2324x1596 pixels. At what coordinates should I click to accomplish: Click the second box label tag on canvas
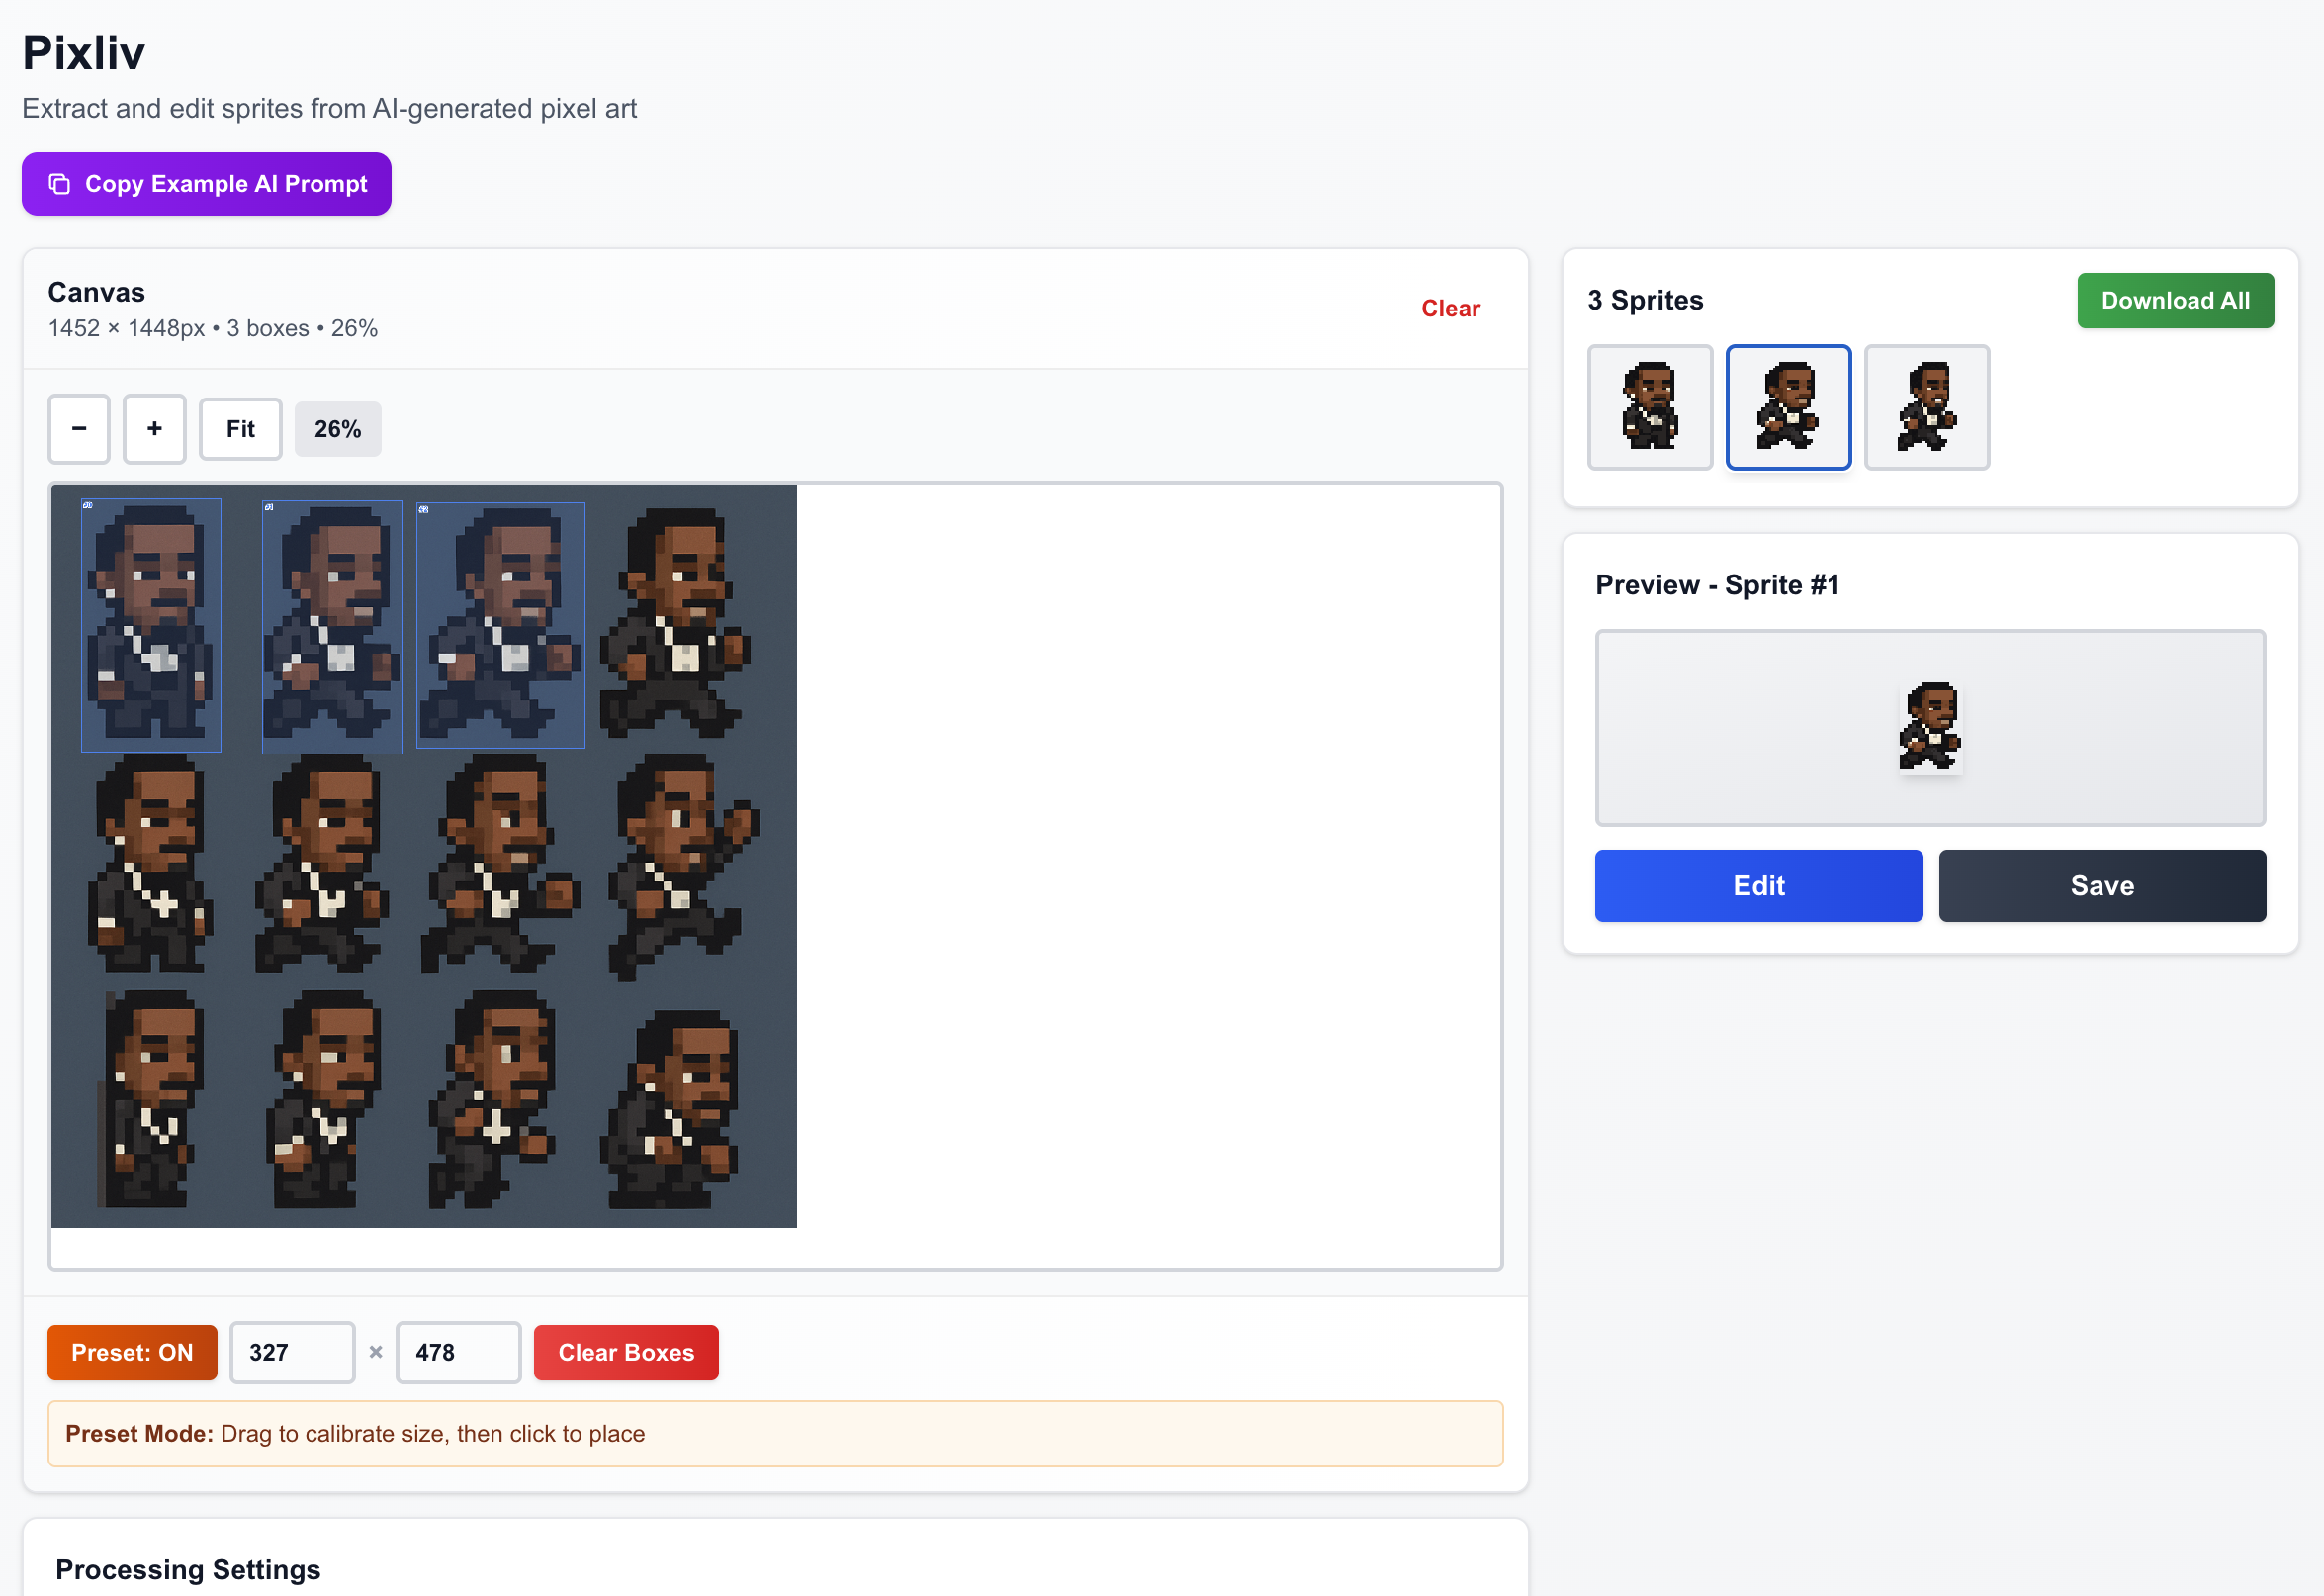[x=268, y=507]
